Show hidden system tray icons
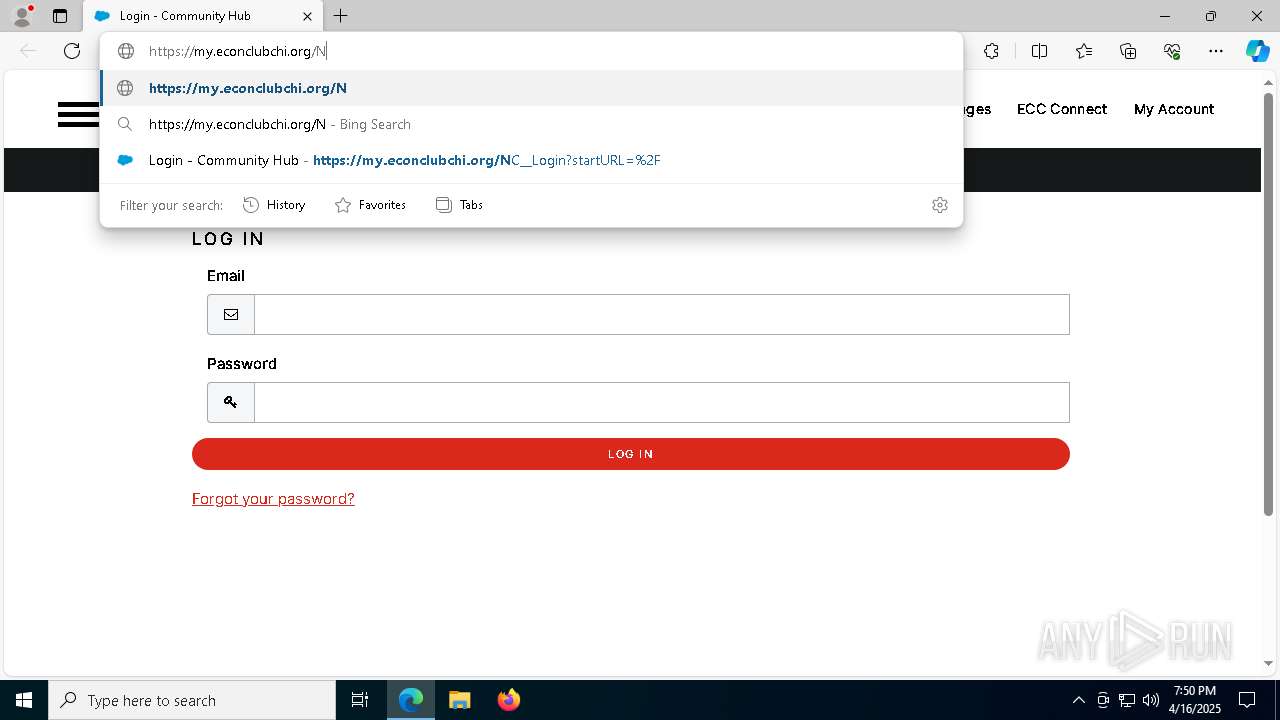The image size is (1280, 720). click(1078, 700)
